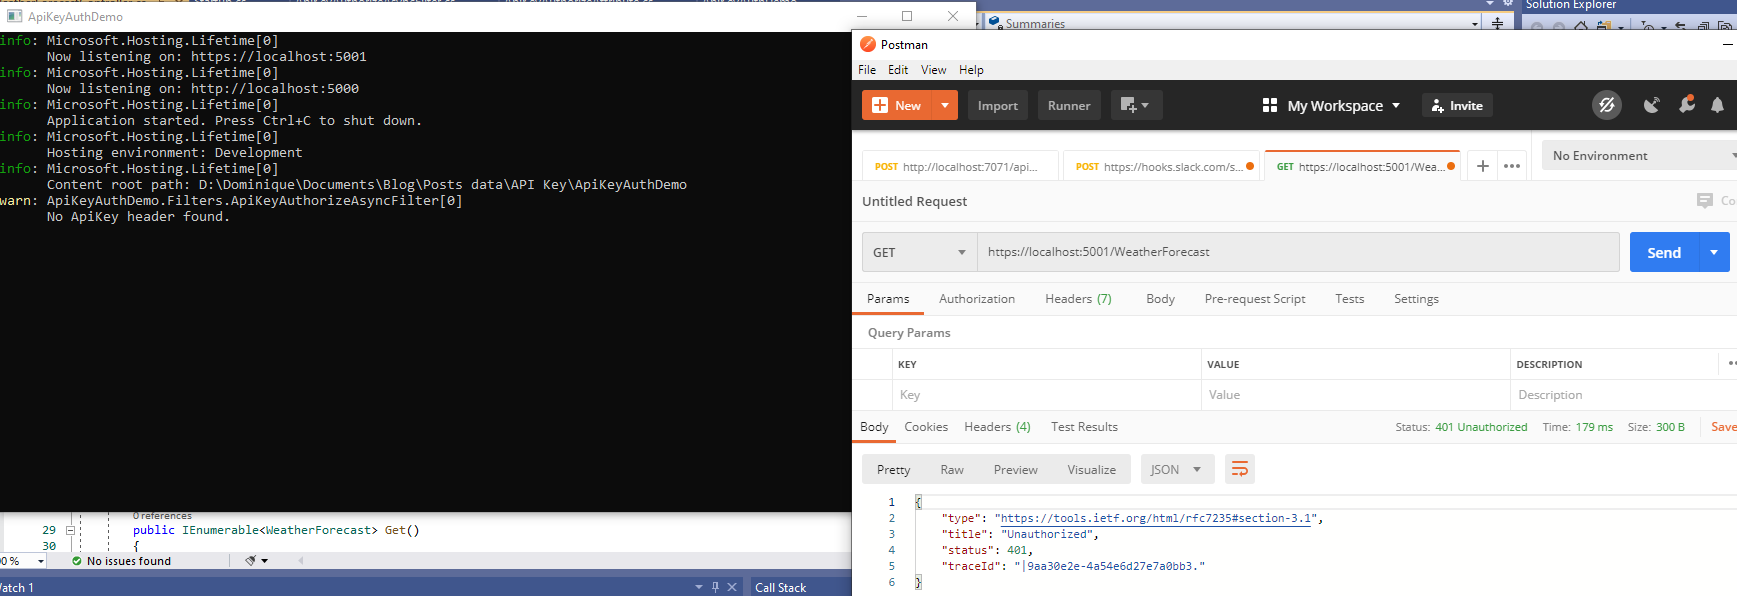Image resolution: width=1737 pixels, height=596 pixels.
Task: Click the Postman logo icon in title bar
Action: pos(868,44)
